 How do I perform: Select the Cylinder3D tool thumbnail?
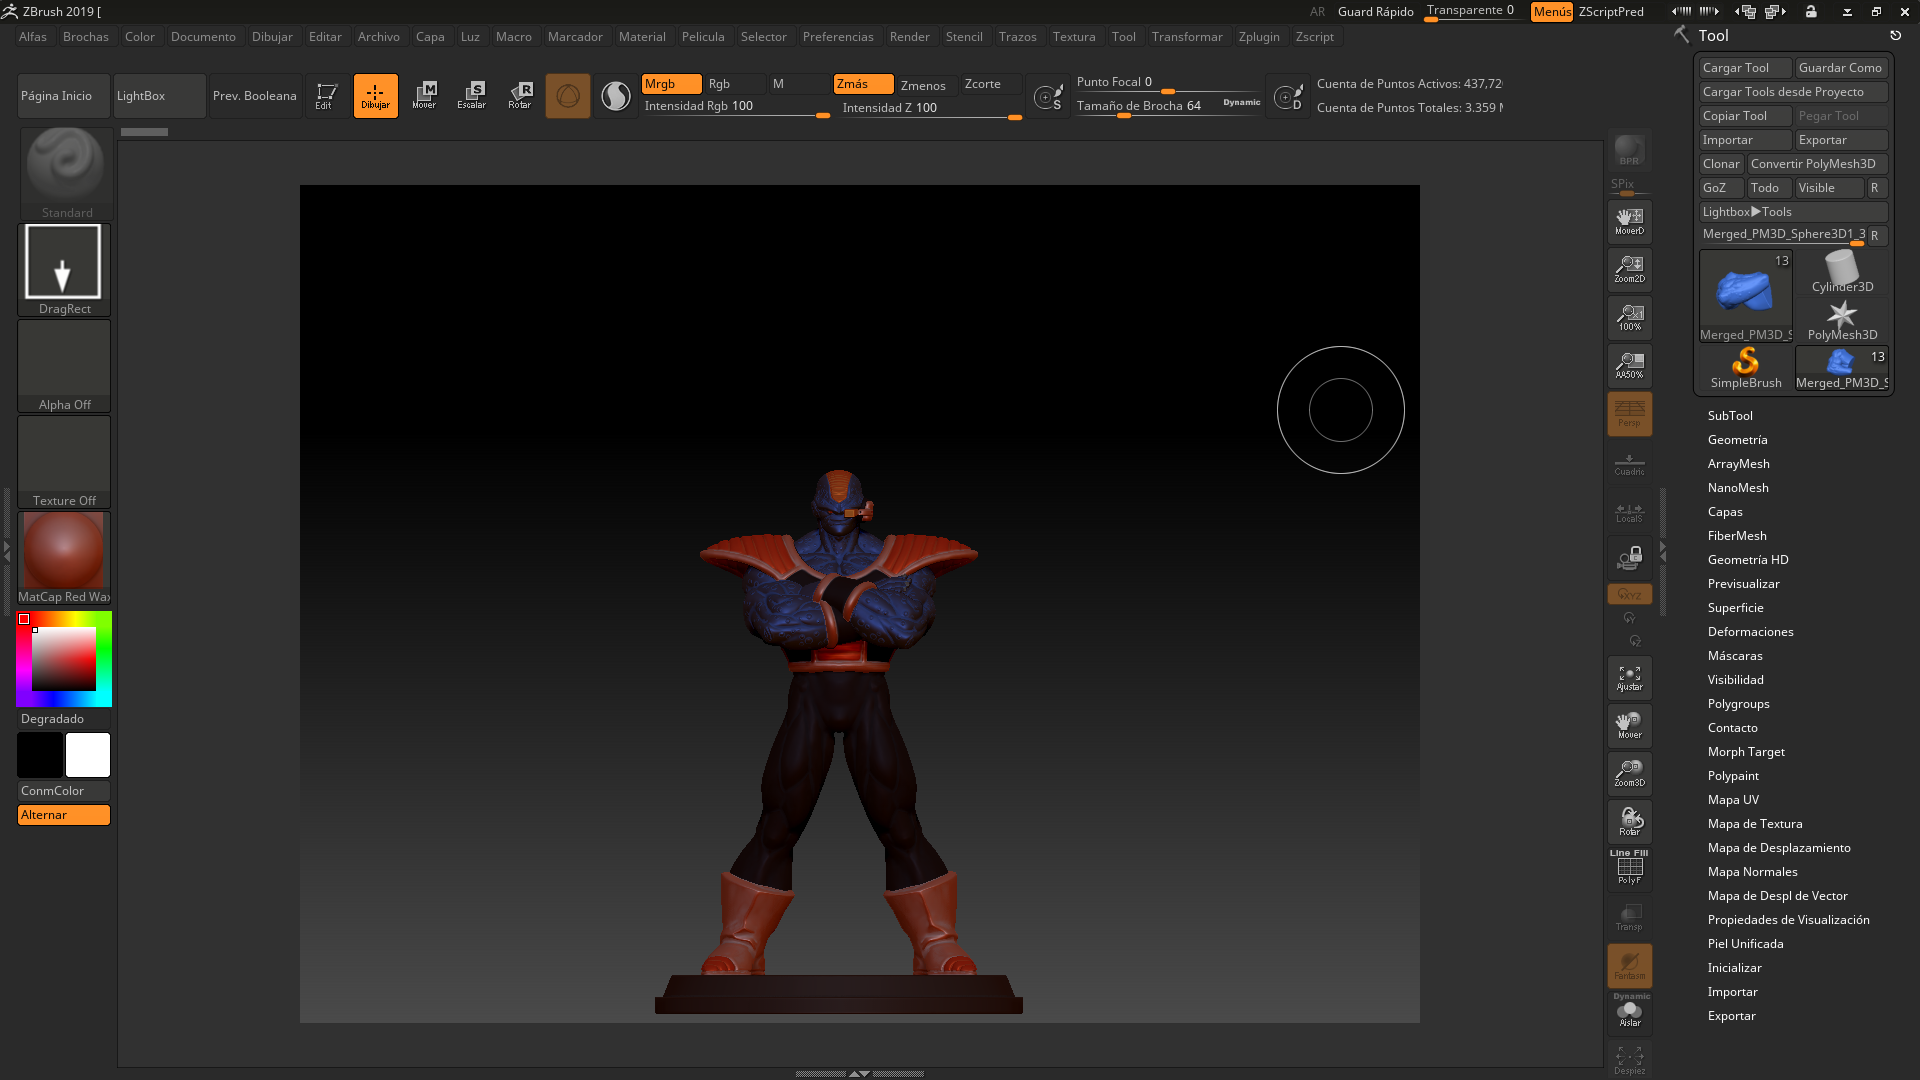1841,272
